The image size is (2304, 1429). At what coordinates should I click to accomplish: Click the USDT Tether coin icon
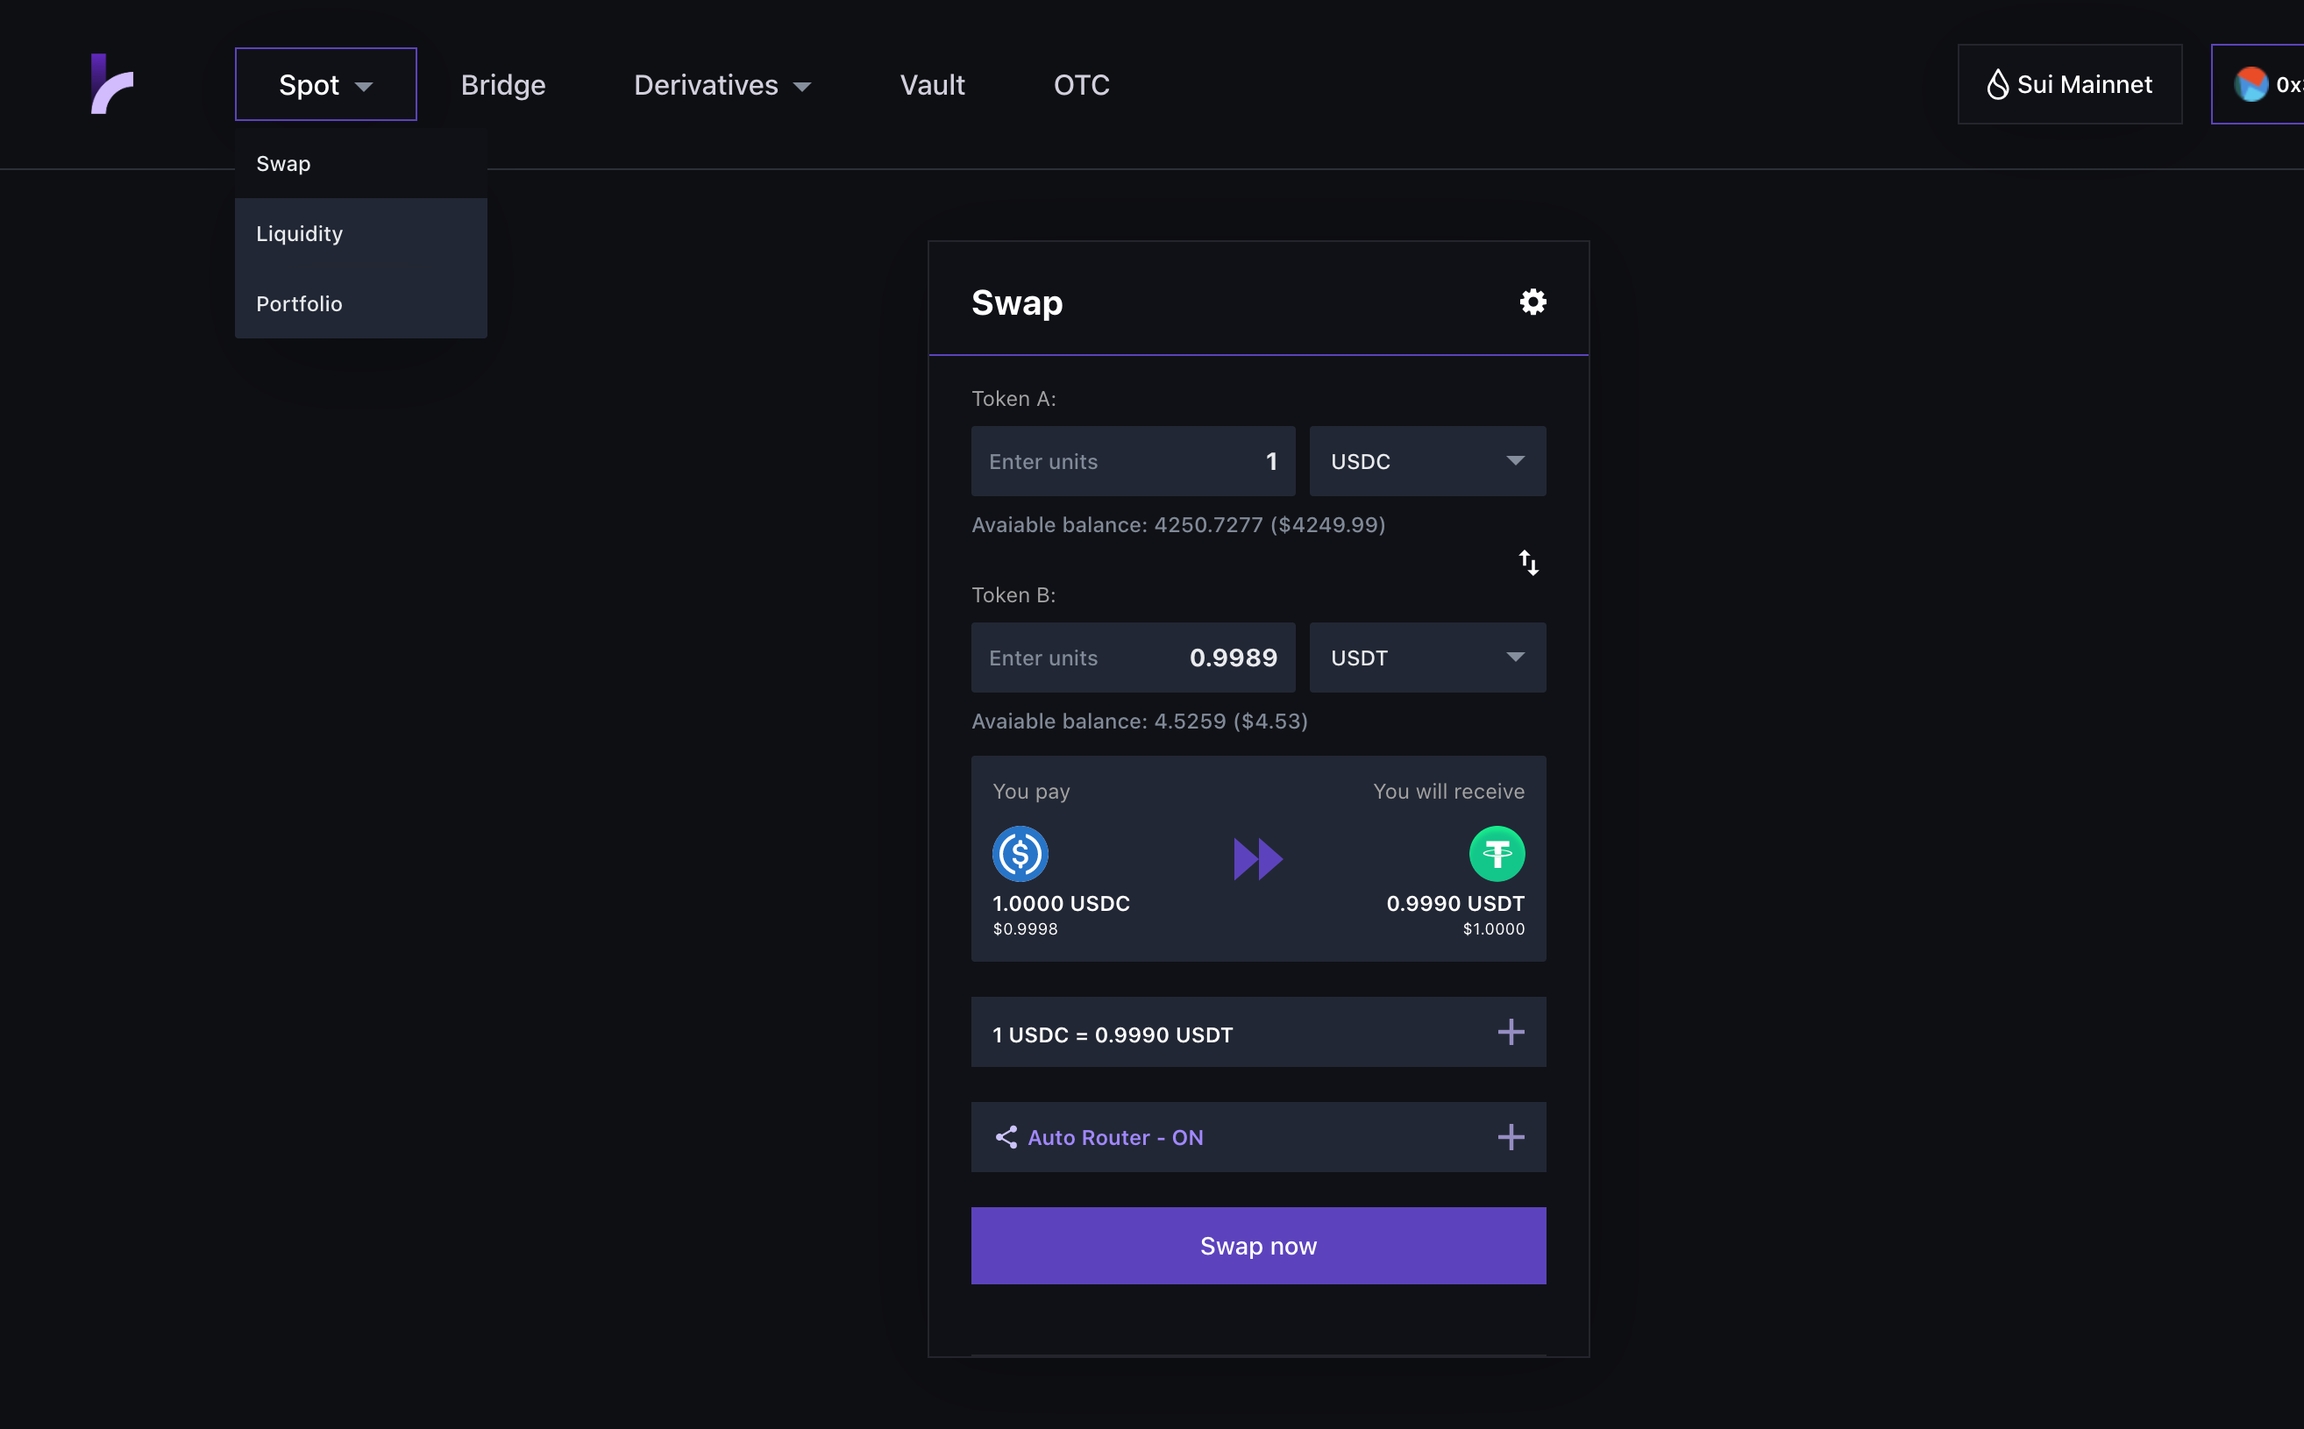point(1496,854)
